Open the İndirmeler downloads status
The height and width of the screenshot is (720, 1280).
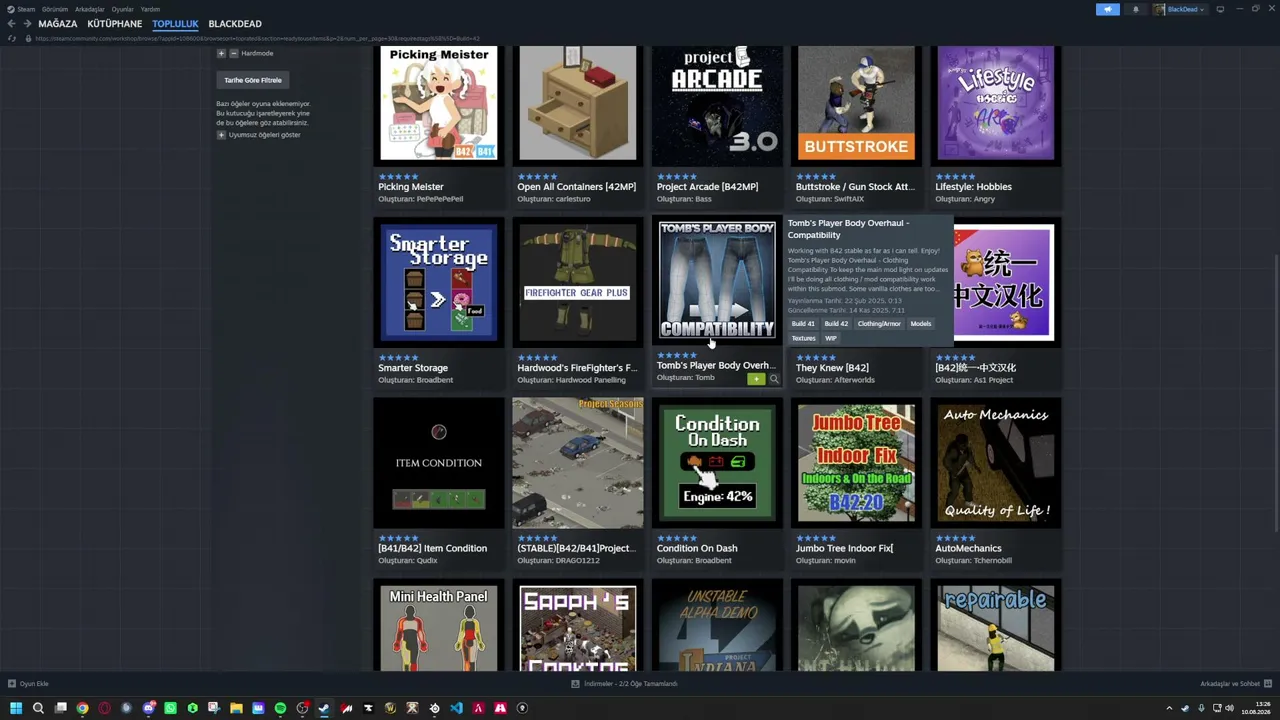point(625,684)
